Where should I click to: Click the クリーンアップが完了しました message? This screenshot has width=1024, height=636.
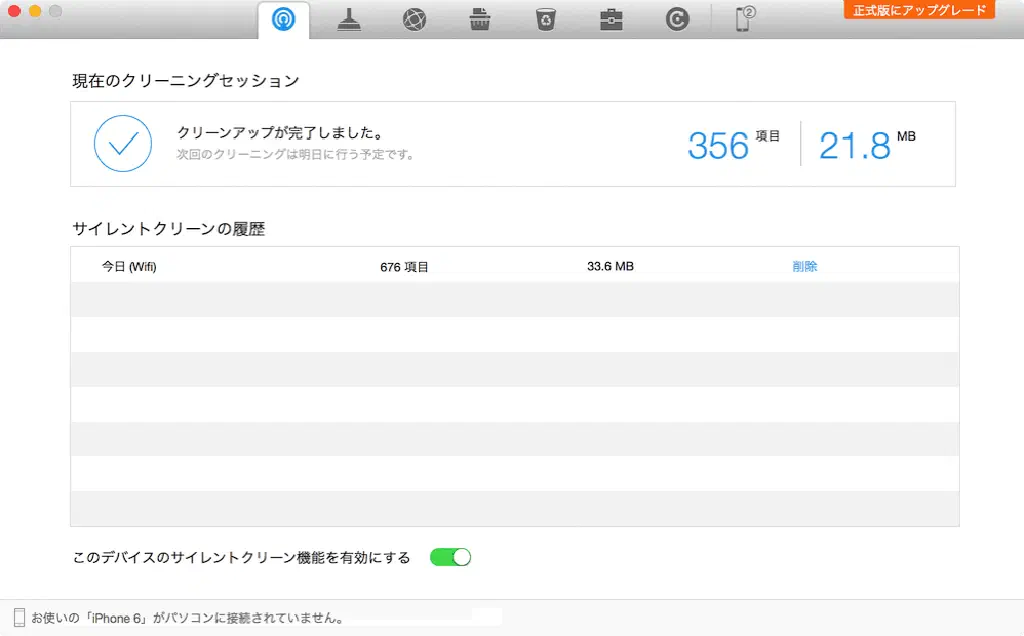pyautogui.click(x=280, y=133)
